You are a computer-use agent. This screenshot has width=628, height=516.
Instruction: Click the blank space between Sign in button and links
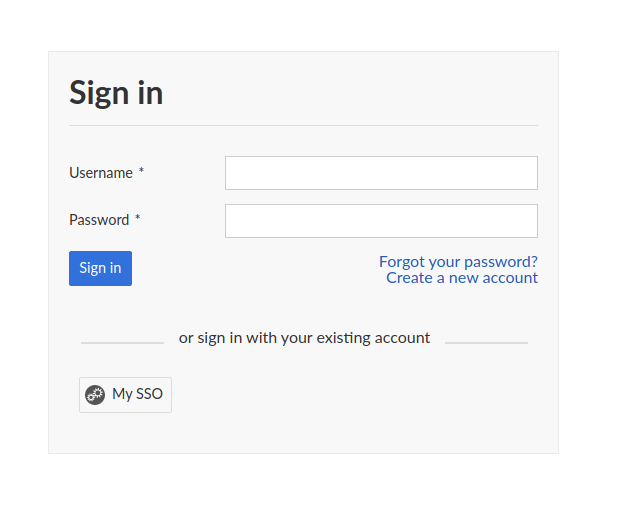250,269
